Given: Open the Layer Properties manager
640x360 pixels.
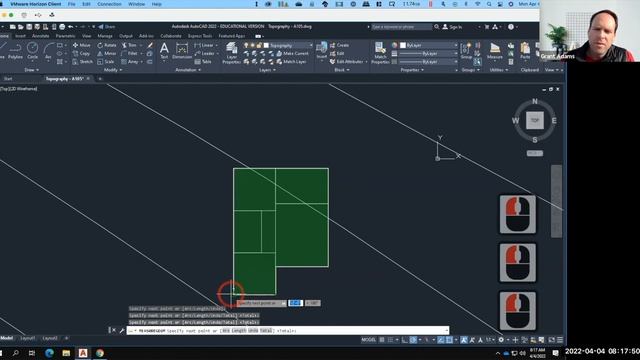Looking at the screenshot, I should (x=231, y=53).
